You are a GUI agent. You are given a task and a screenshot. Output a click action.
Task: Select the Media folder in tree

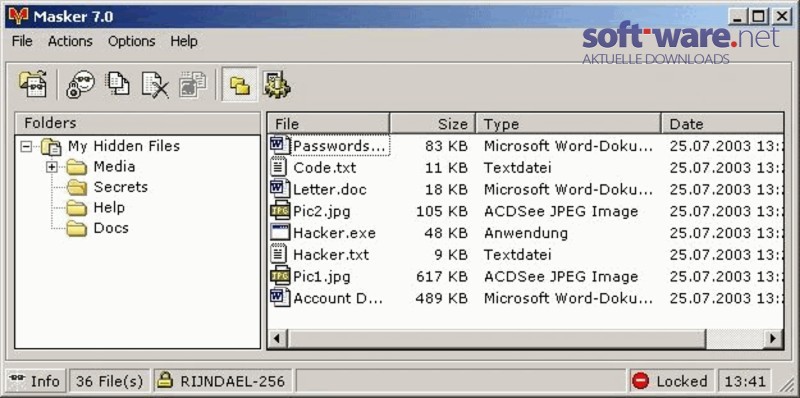coord(114,167)
